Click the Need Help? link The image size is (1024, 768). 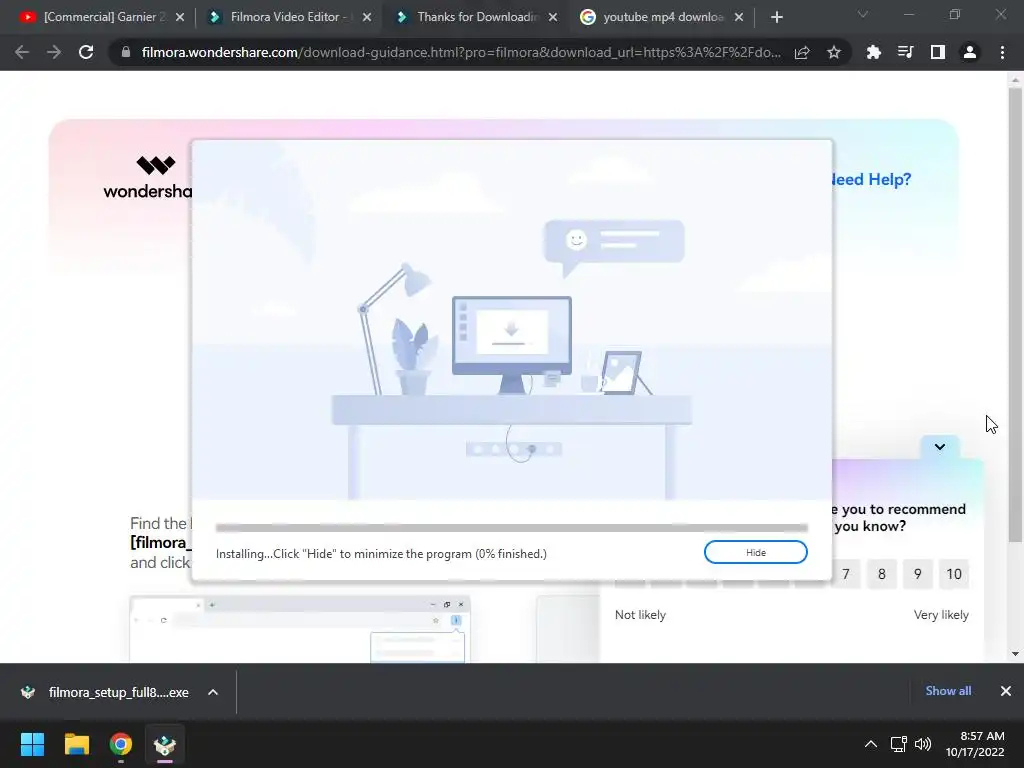871,180
